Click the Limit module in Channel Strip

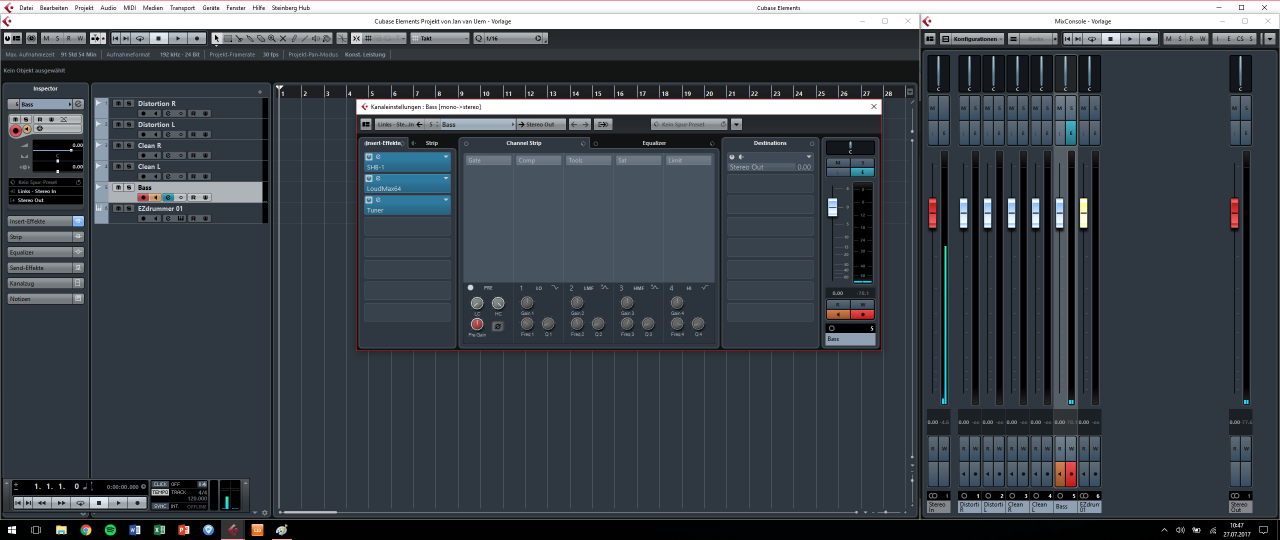[688, 160]
